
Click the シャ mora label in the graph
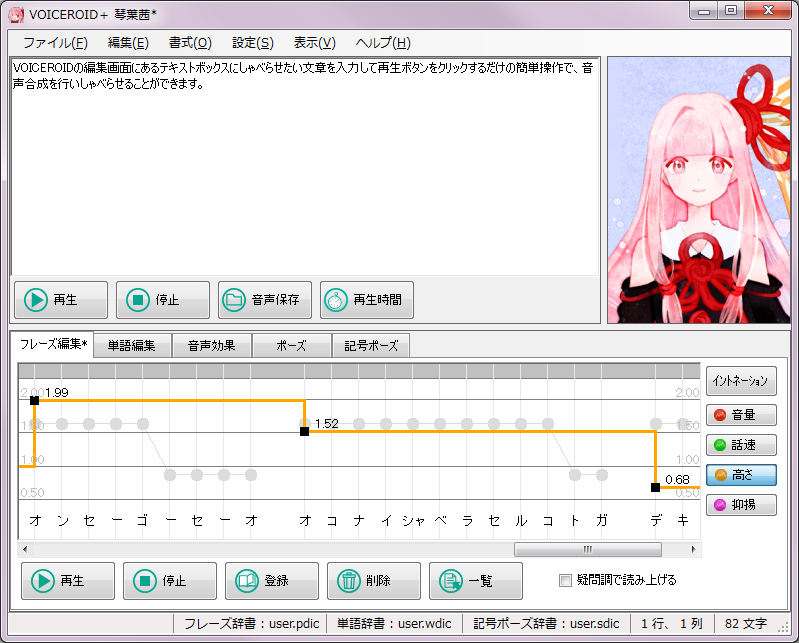(413, 520)
